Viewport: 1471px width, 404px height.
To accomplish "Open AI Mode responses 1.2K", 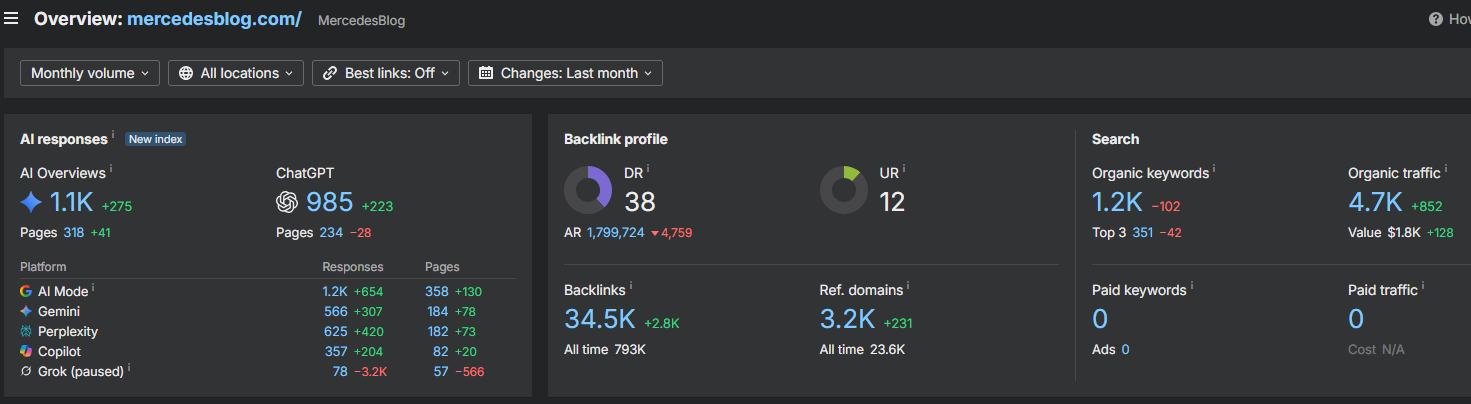I will (x=334, y=291).
